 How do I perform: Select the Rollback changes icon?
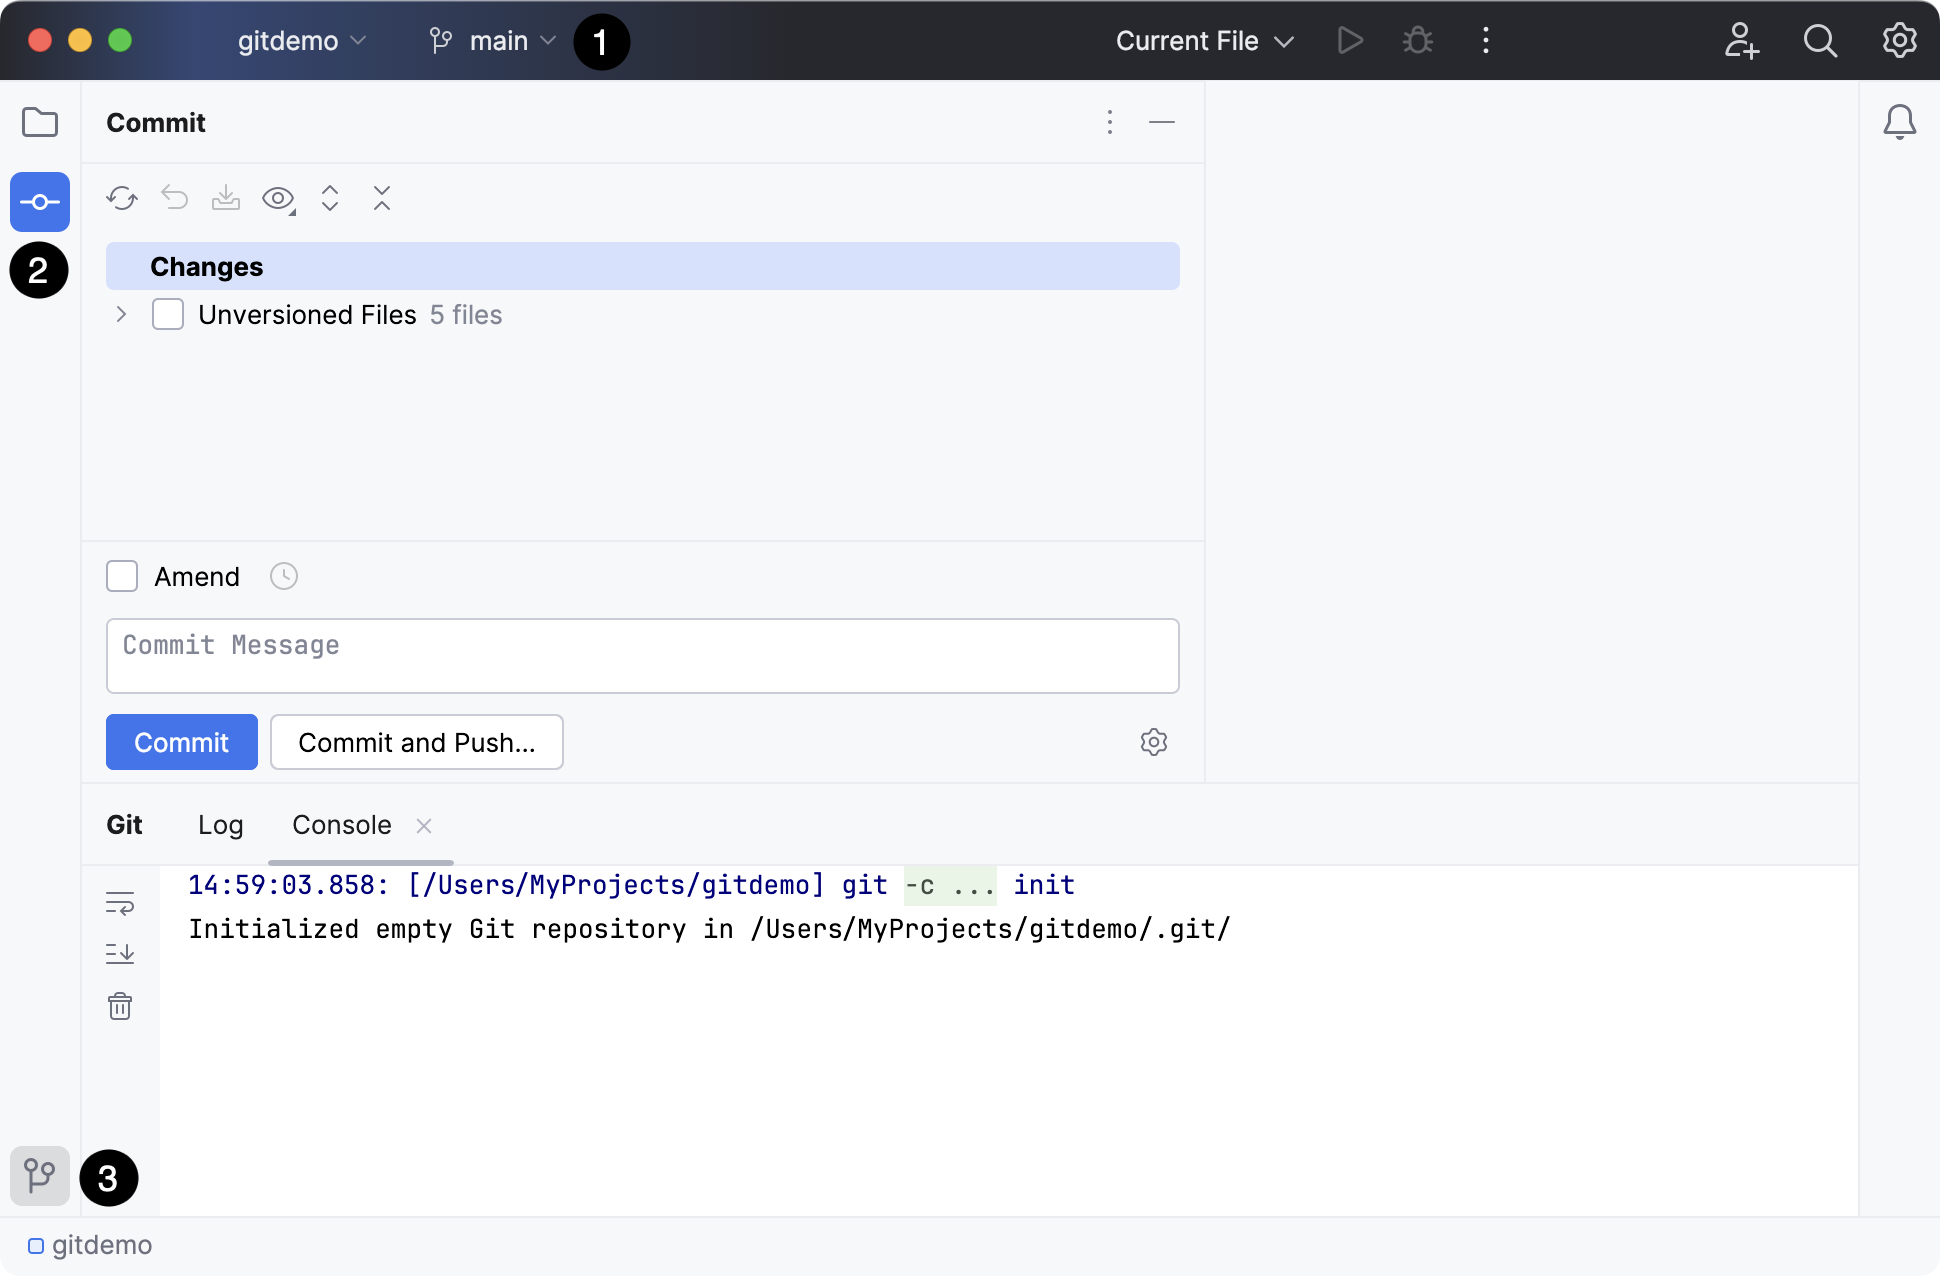(x=174, y=198)
